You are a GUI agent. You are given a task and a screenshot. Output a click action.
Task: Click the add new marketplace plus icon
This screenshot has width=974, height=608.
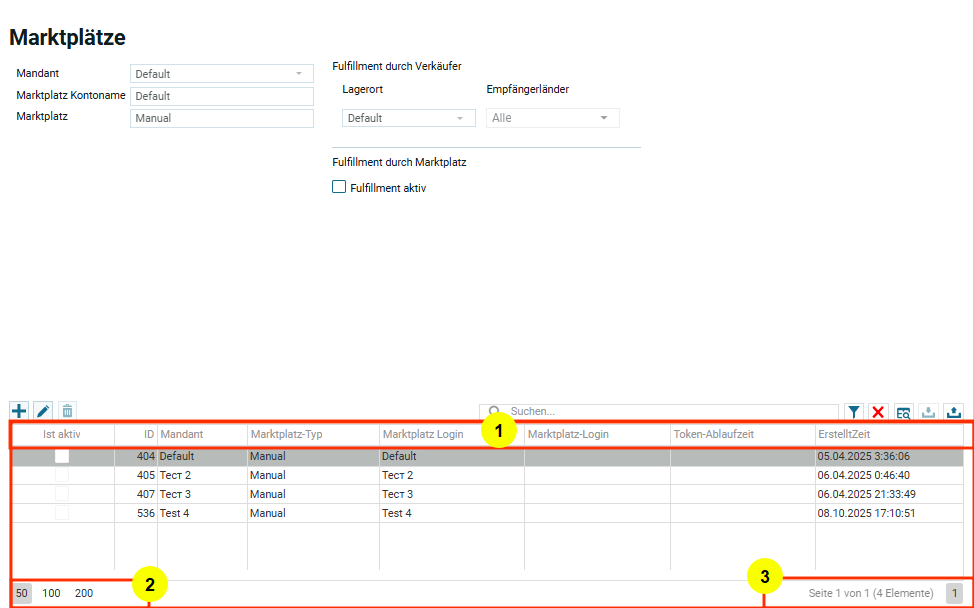click(19, 411)
